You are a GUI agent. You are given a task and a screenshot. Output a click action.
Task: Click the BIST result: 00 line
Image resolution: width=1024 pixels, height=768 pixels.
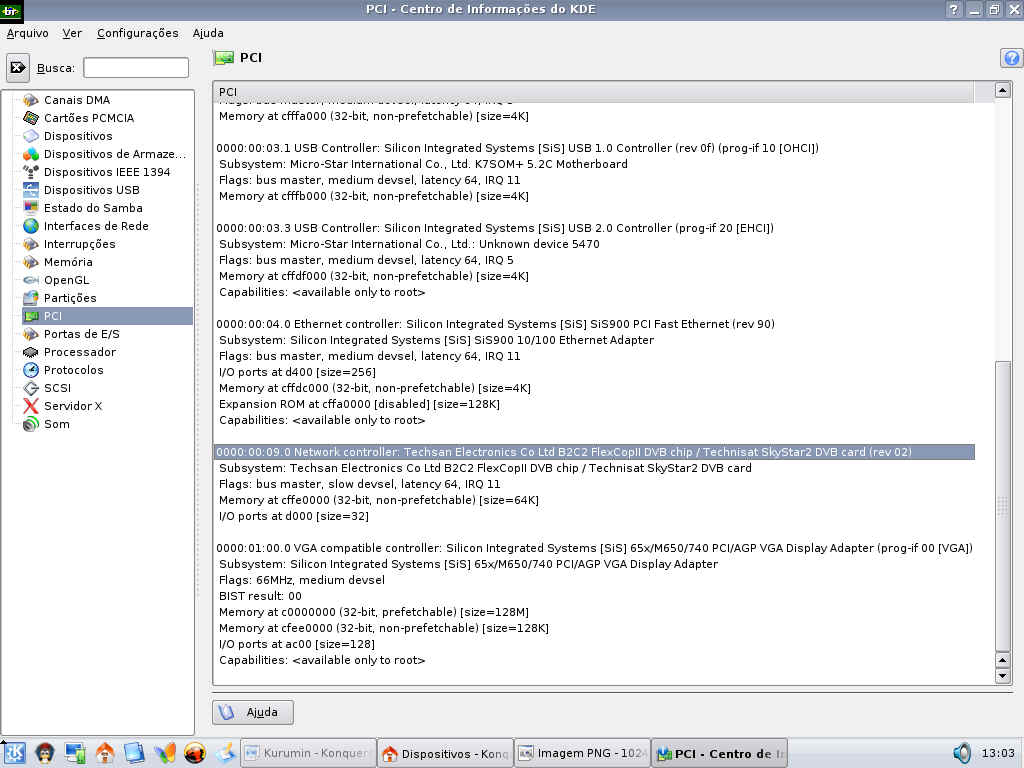(260, 596)
